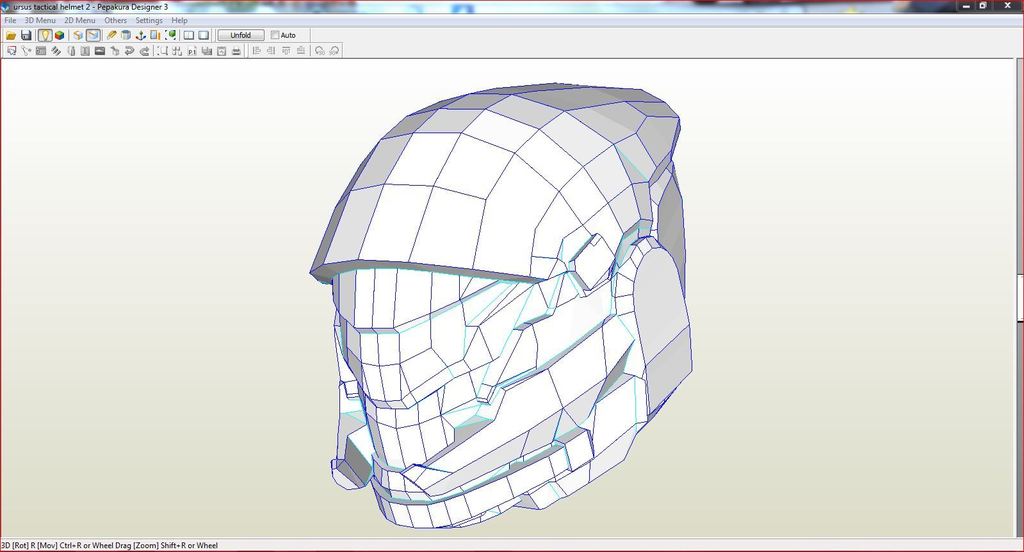Click the bar chart measure icon
Image resolution: width=1024 pixels, height=552 pixels.
click(x=206, y=51)
